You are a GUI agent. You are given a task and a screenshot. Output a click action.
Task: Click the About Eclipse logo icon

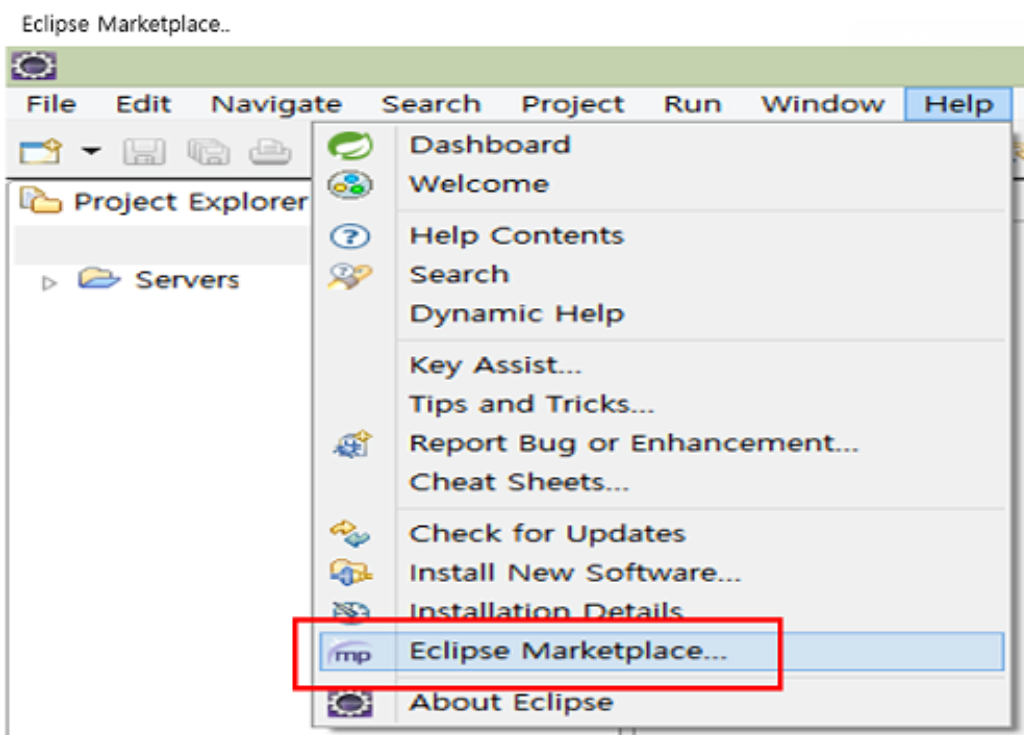pos(351,703)
